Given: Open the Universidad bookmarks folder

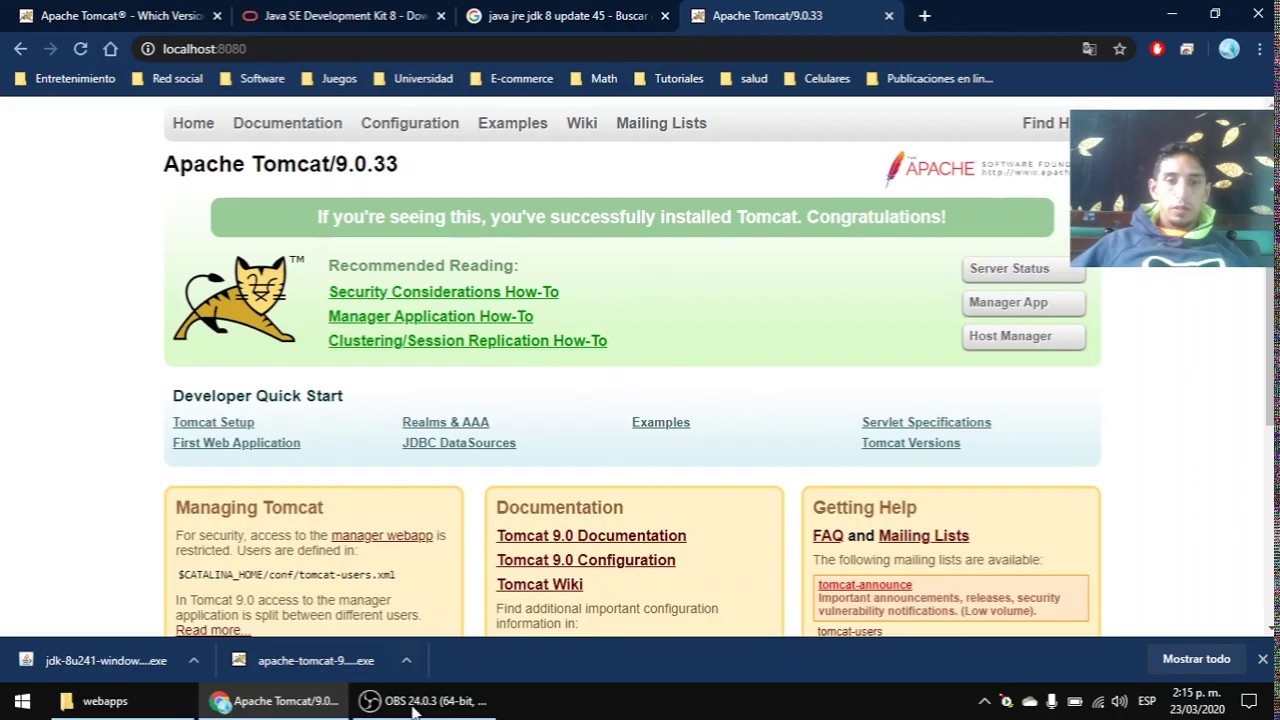Looking at the screenshot, I should [413, 78].
